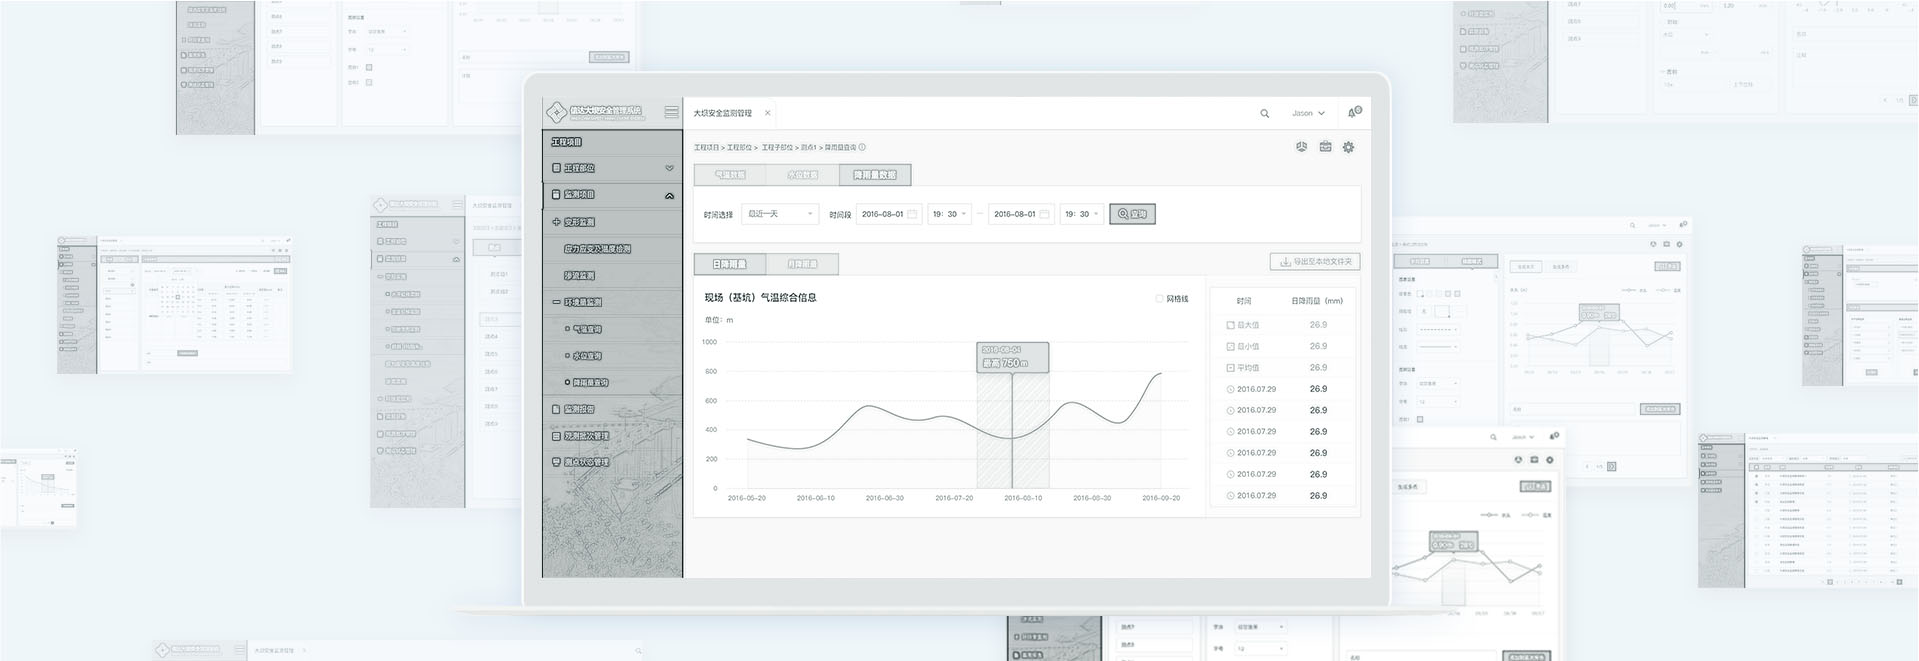Click the 导出至本地文件夹 export button

click(1315, 262)
